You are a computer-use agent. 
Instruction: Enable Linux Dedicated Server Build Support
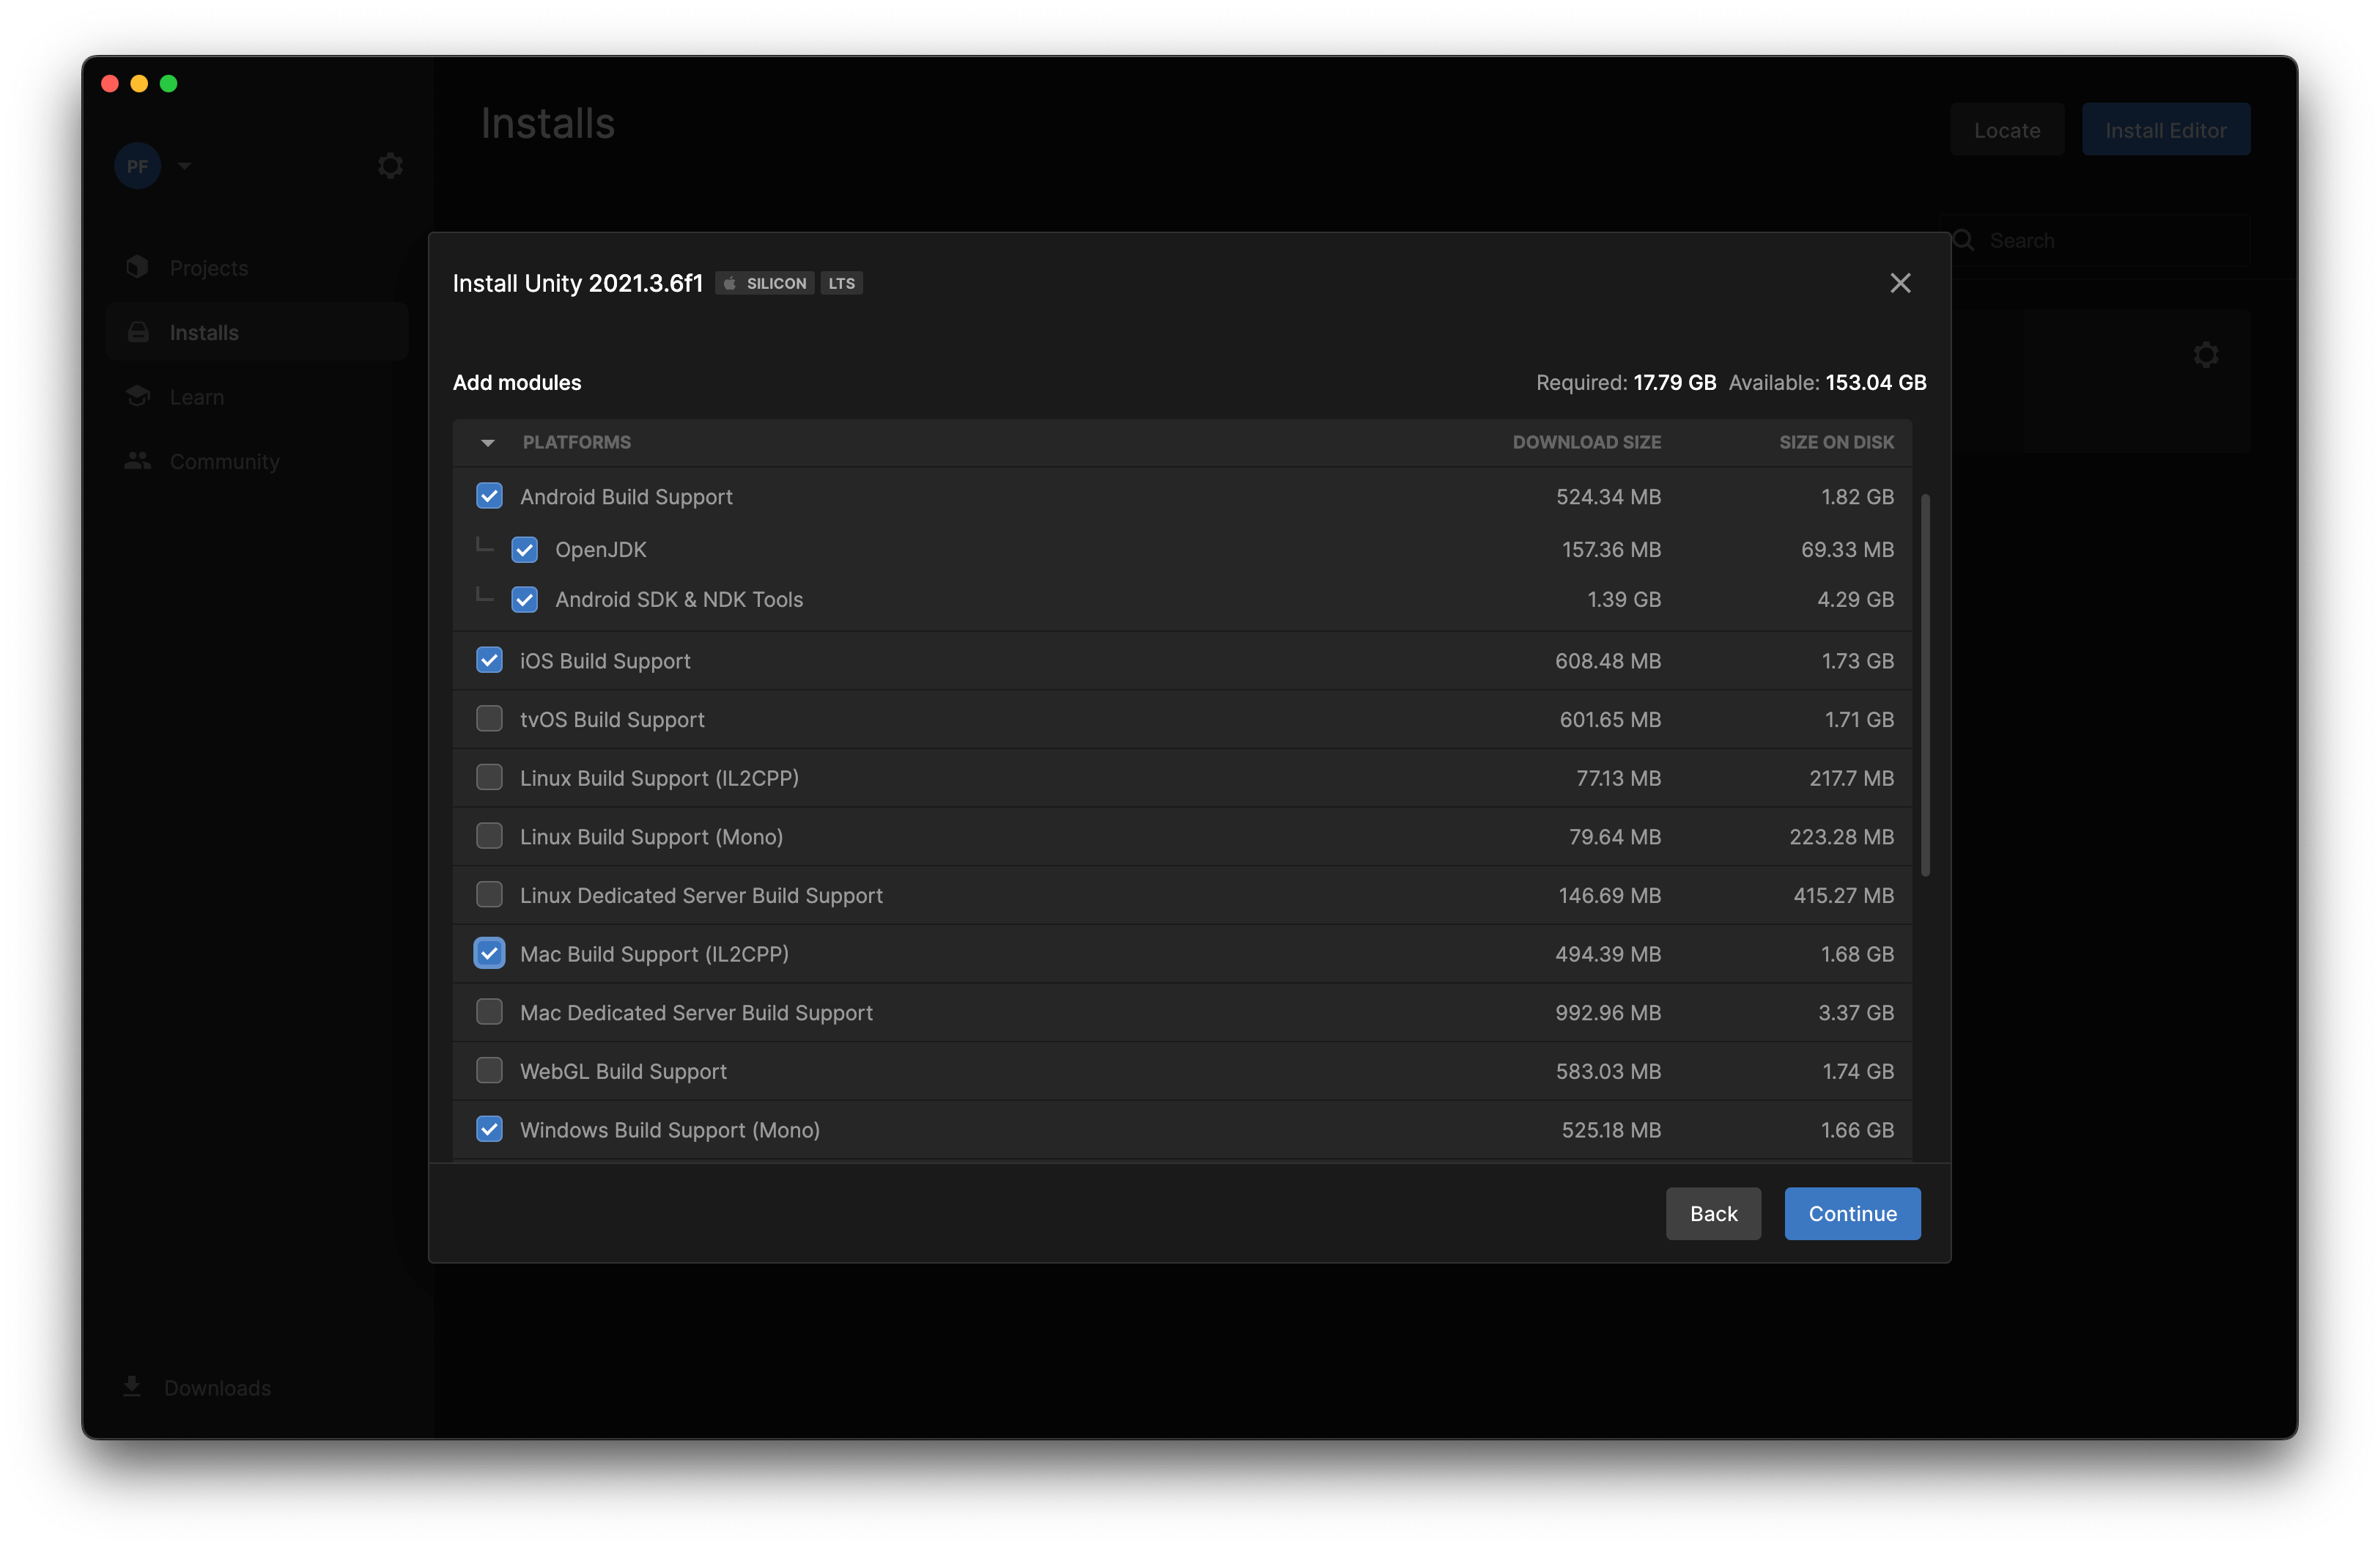pos(489,895)
